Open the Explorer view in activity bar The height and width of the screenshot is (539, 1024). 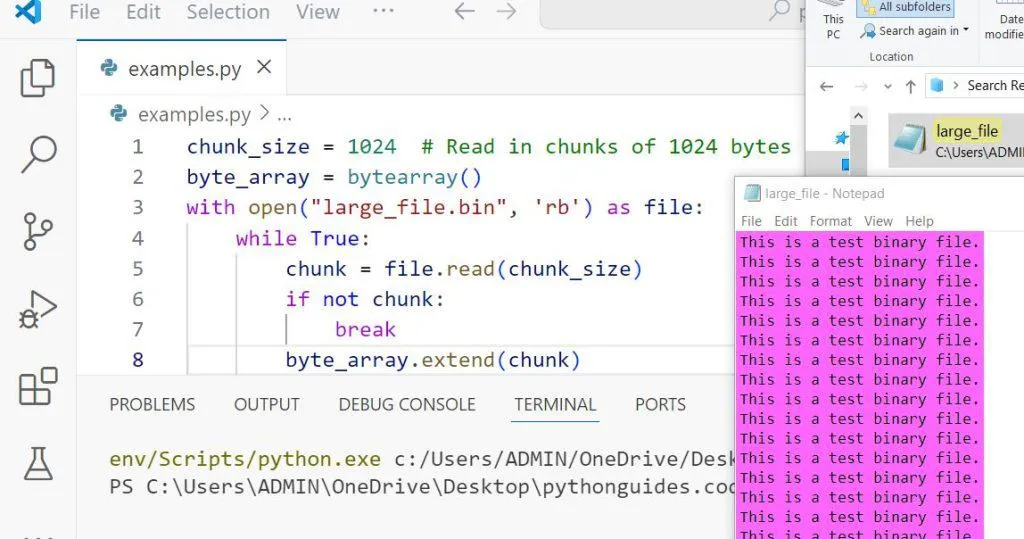click(x=38, y=78)
